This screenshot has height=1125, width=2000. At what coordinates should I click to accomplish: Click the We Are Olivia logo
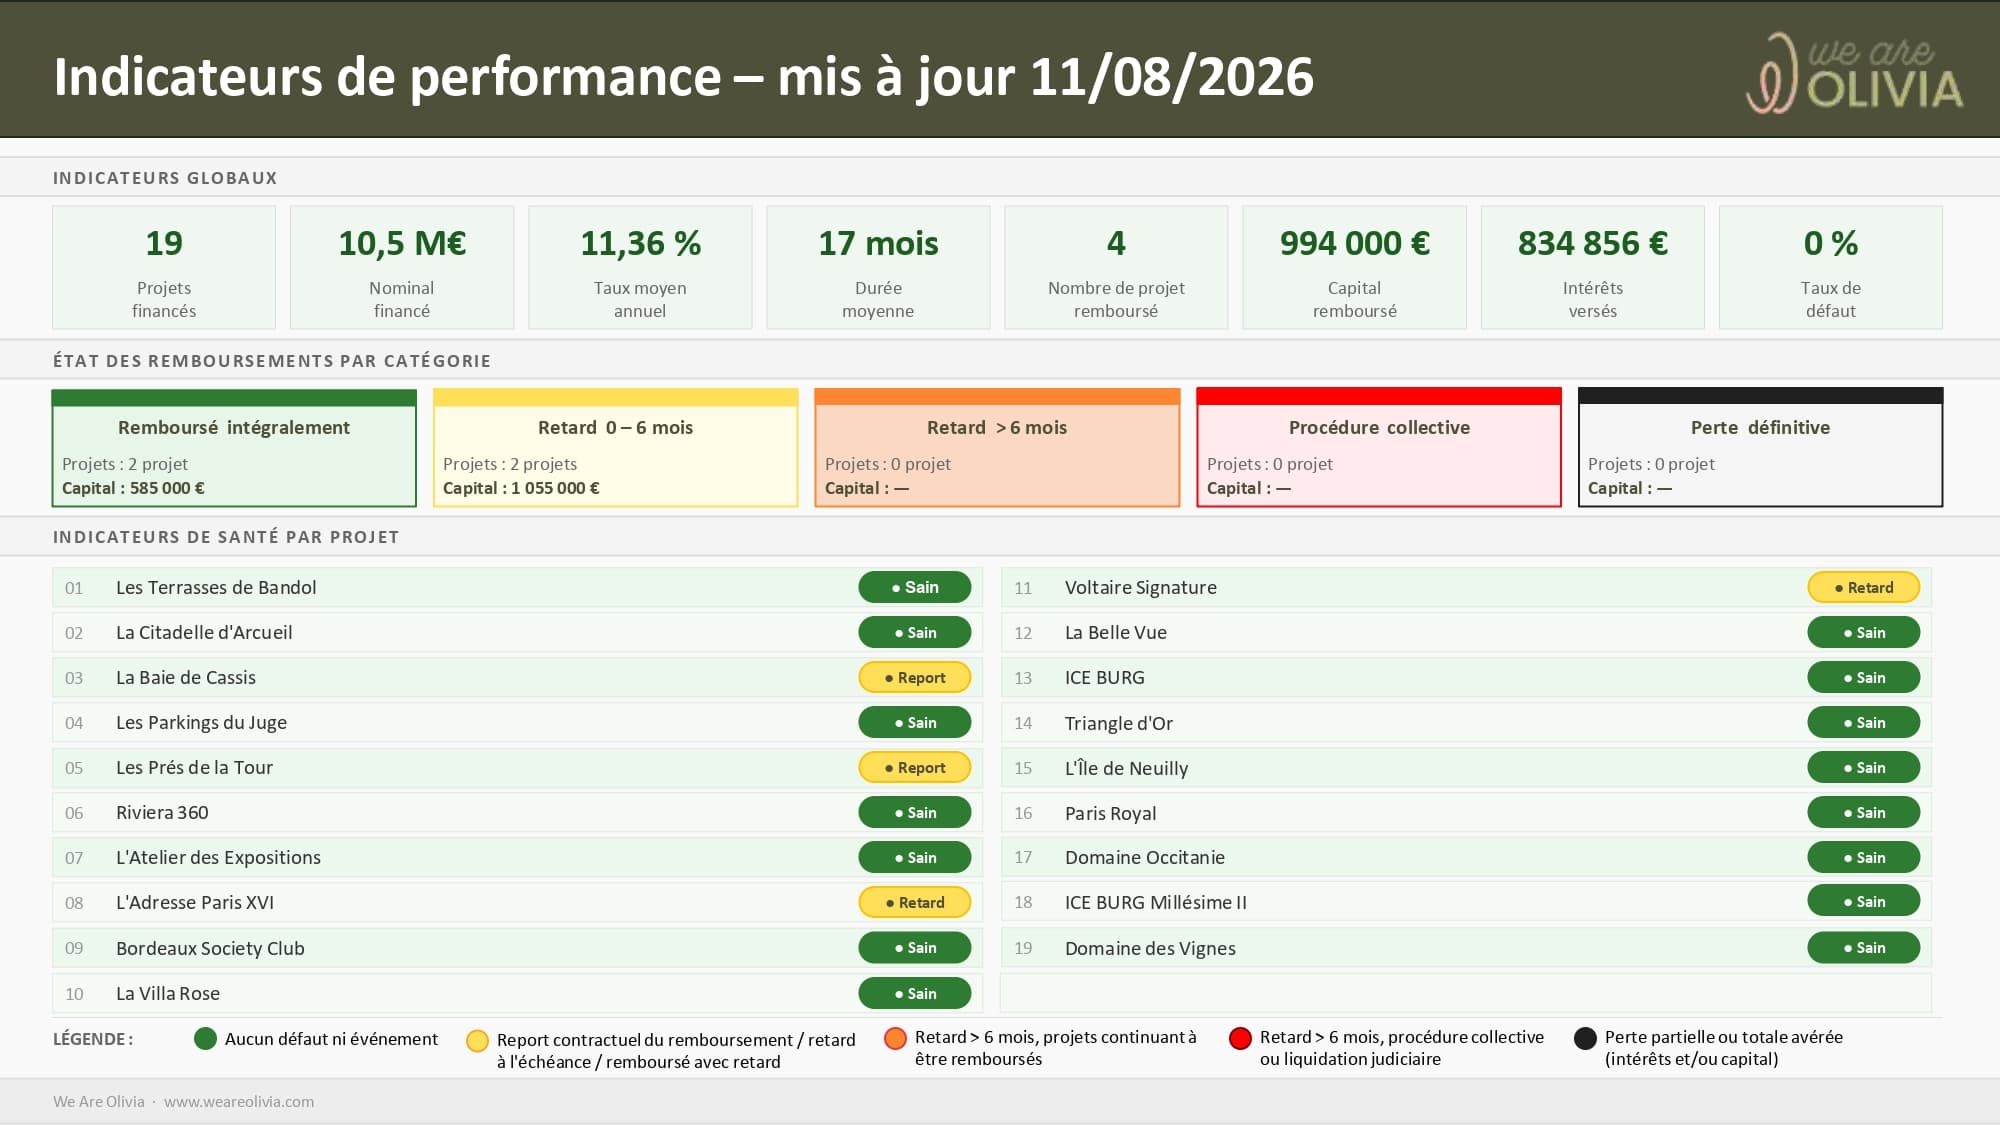tap(1855, 72)
